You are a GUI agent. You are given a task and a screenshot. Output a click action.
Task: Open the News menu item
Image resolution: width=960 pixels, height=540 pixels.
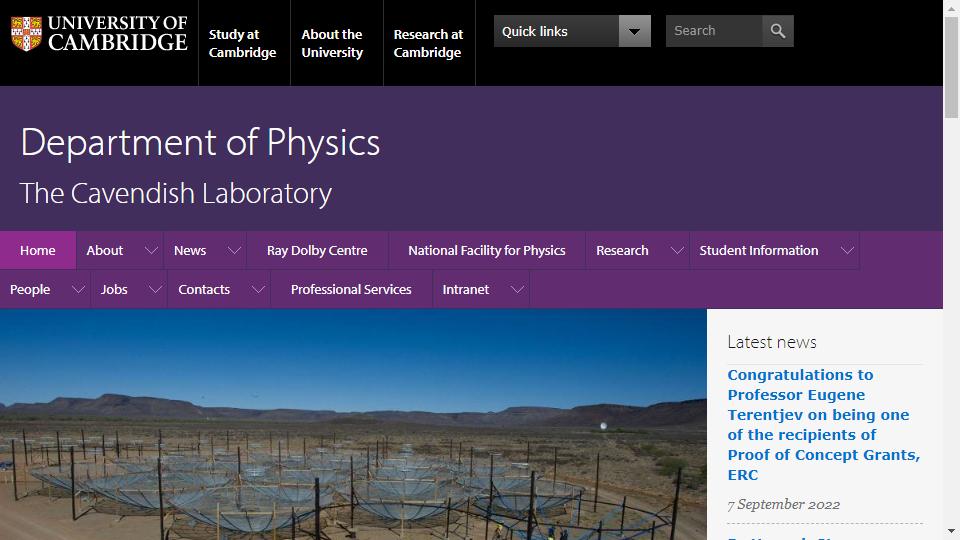click(190, 250)
